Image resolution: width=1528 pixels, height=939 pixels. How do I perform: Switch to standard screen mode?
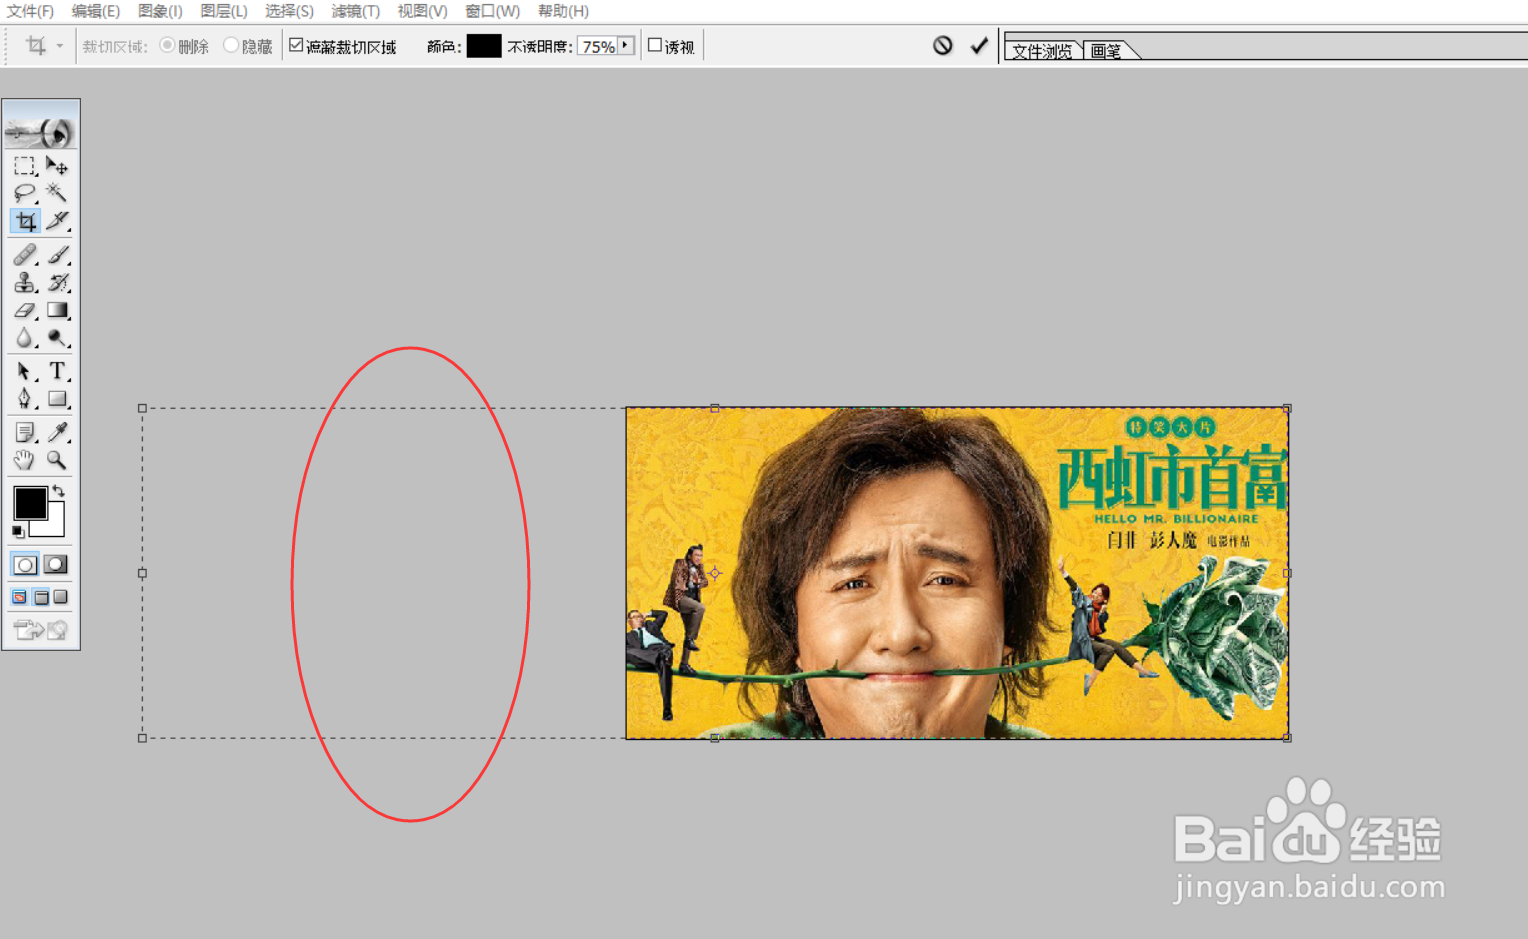(19, 597)
